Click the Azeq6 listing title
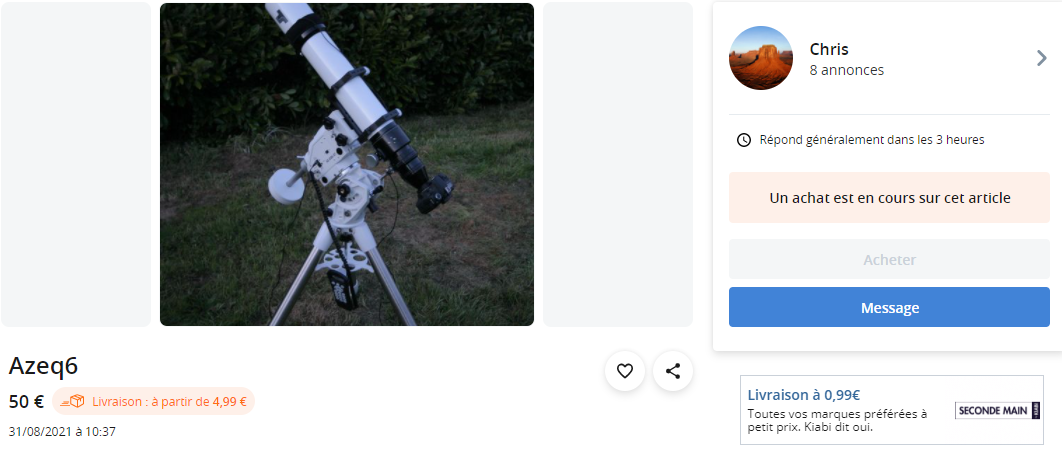The height and width of the screenshot is (453, 1062). 43,366
